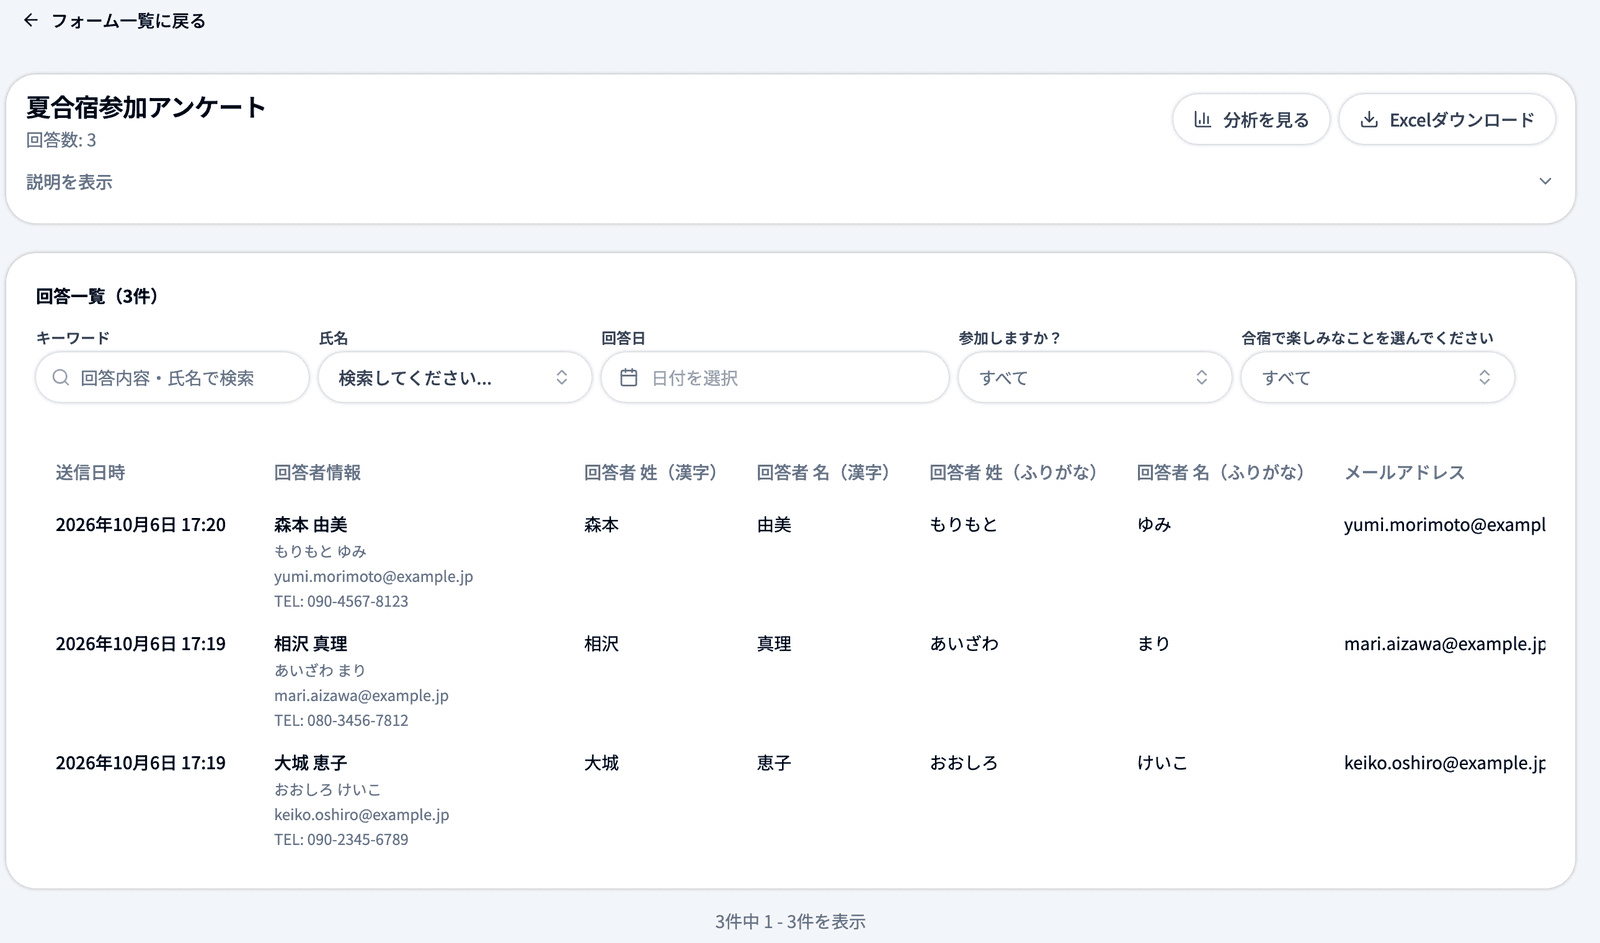Click the furigana cell おおしろ in the surname column

[x=964, y=762]
